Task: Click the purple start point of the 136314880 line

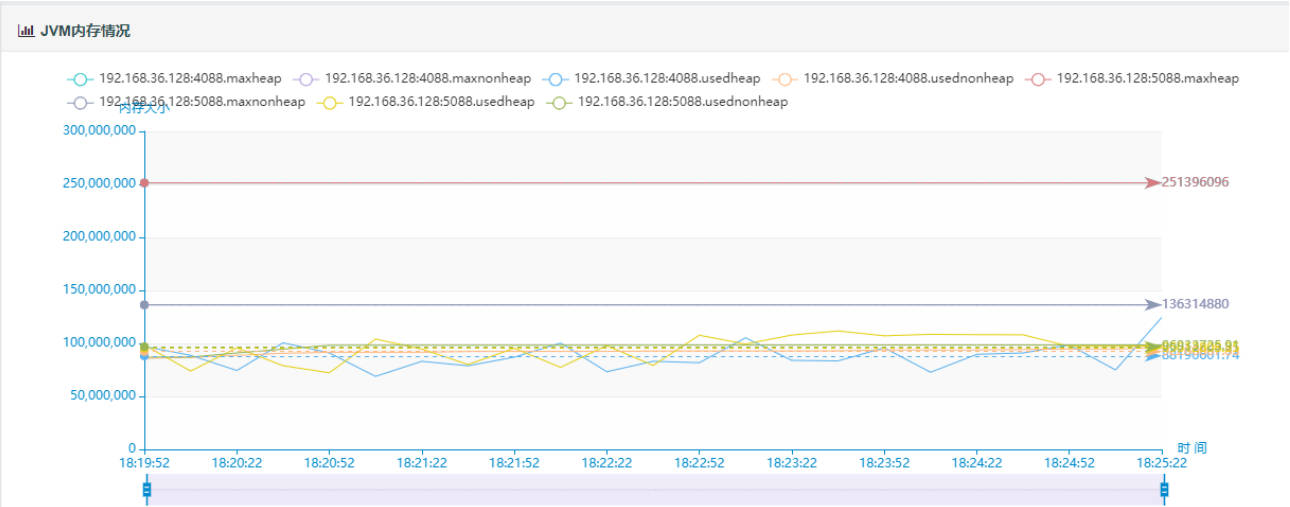Action: click(x=145, y=304)
